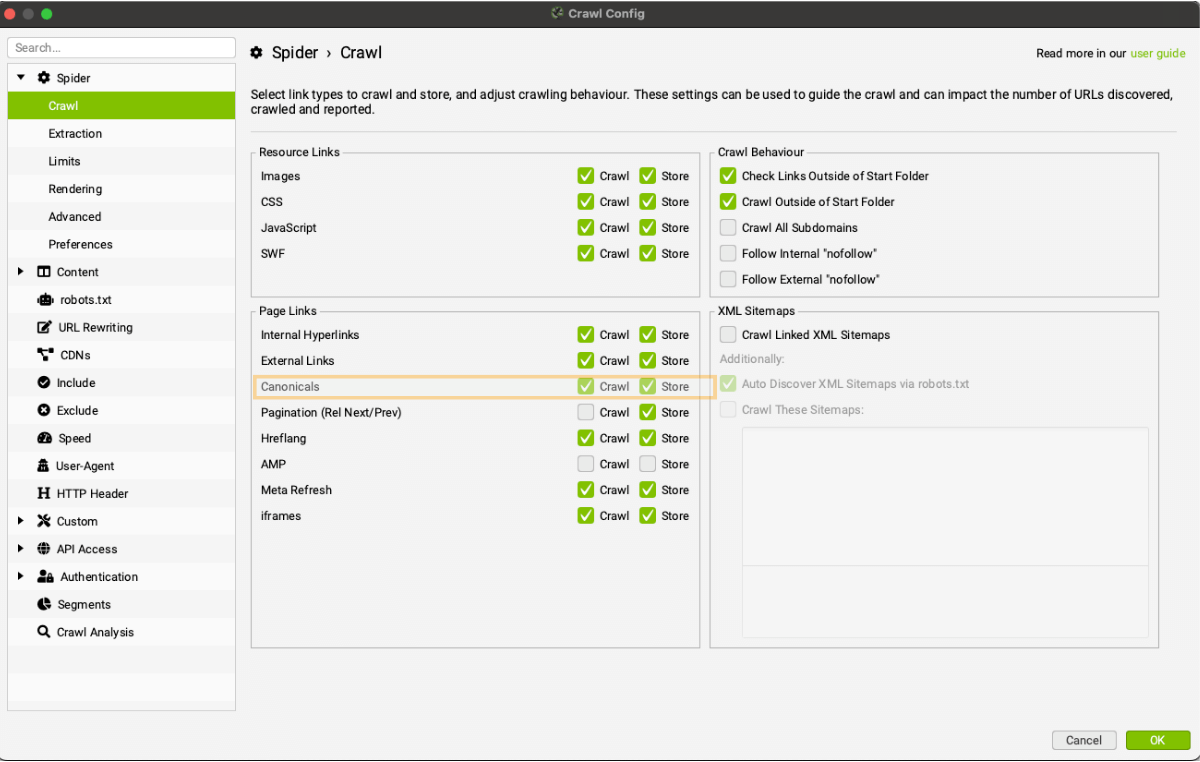
Task: Enable Crawl Linked XML Sitemaps
Action: pos(728,334)
